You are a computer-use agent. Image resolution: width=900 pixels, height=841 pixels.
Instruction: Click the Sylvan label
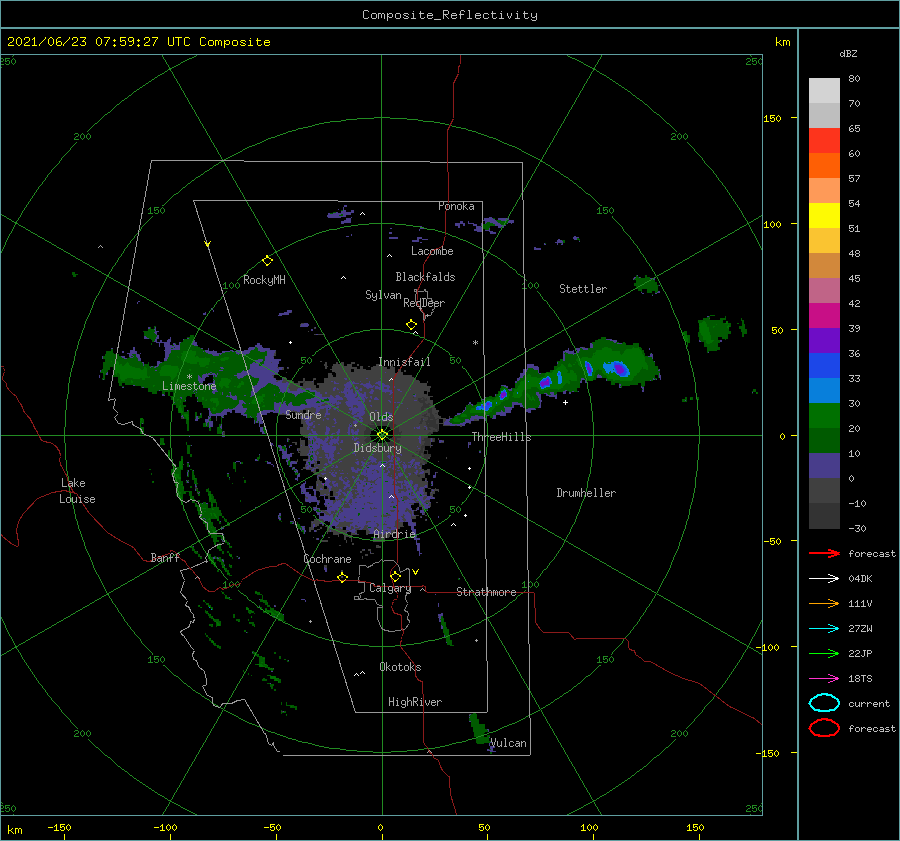[383, 295]
